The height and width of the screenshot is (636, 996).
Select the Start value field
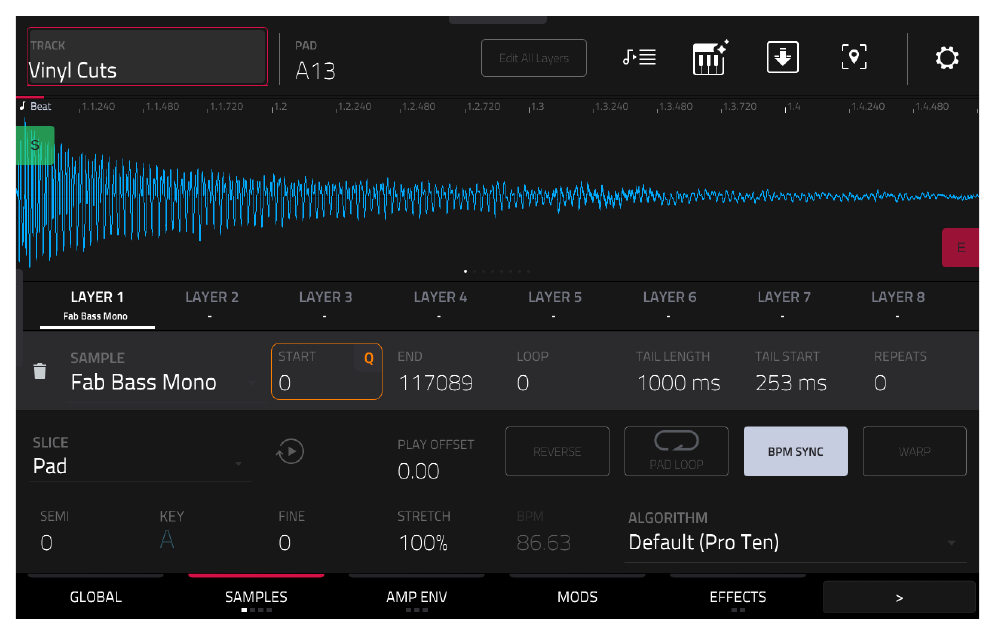pyautogui.click(x=326, y=372)
